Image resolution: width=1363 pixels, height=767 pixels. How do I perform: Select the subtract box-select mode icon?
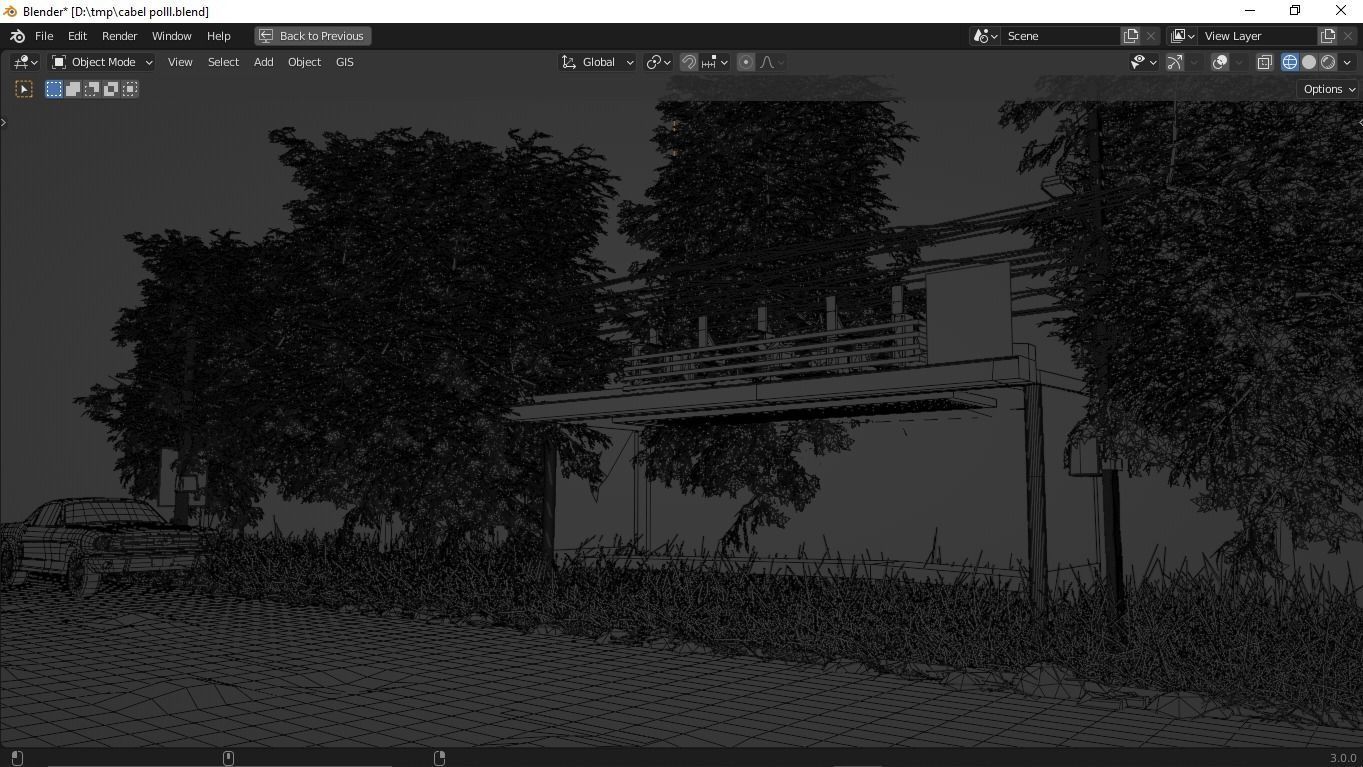coord(92,89)
